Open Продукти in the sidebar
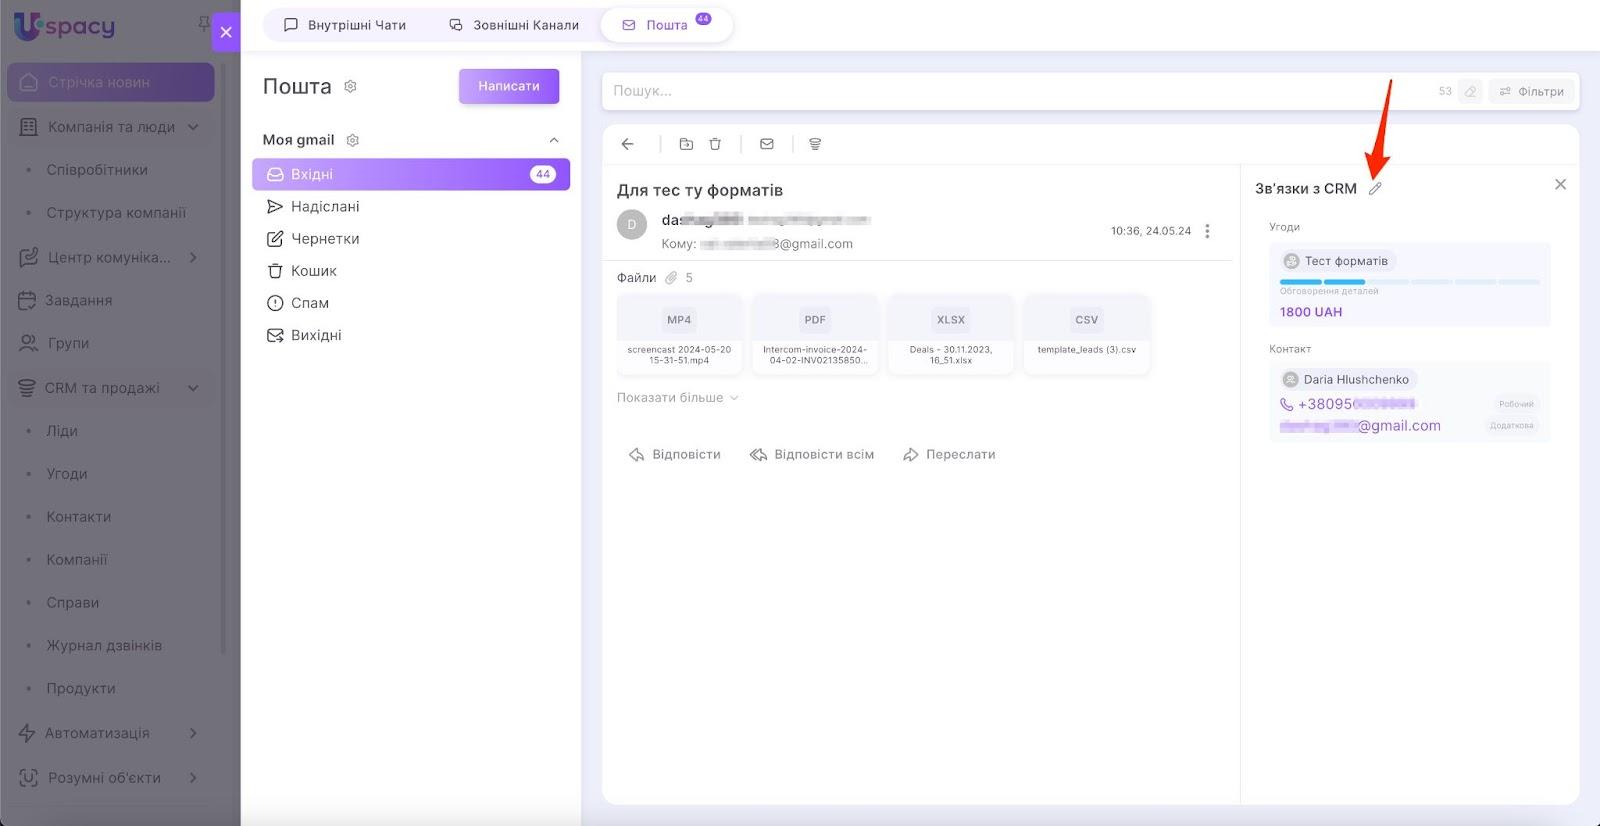Screen dimensions: 1600x826 pyautogui.click(x=81, y=689)
